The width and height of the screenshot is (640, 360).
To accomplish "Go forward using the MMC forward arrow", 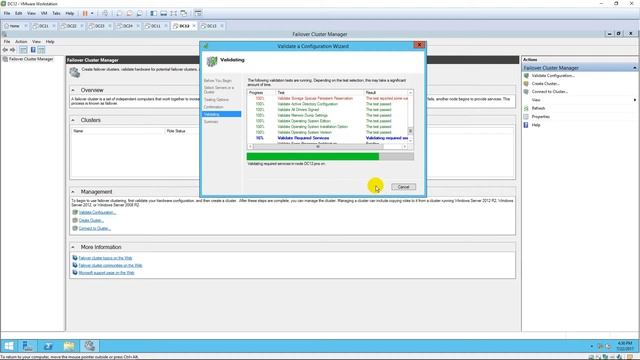I will tap(13, 50).
